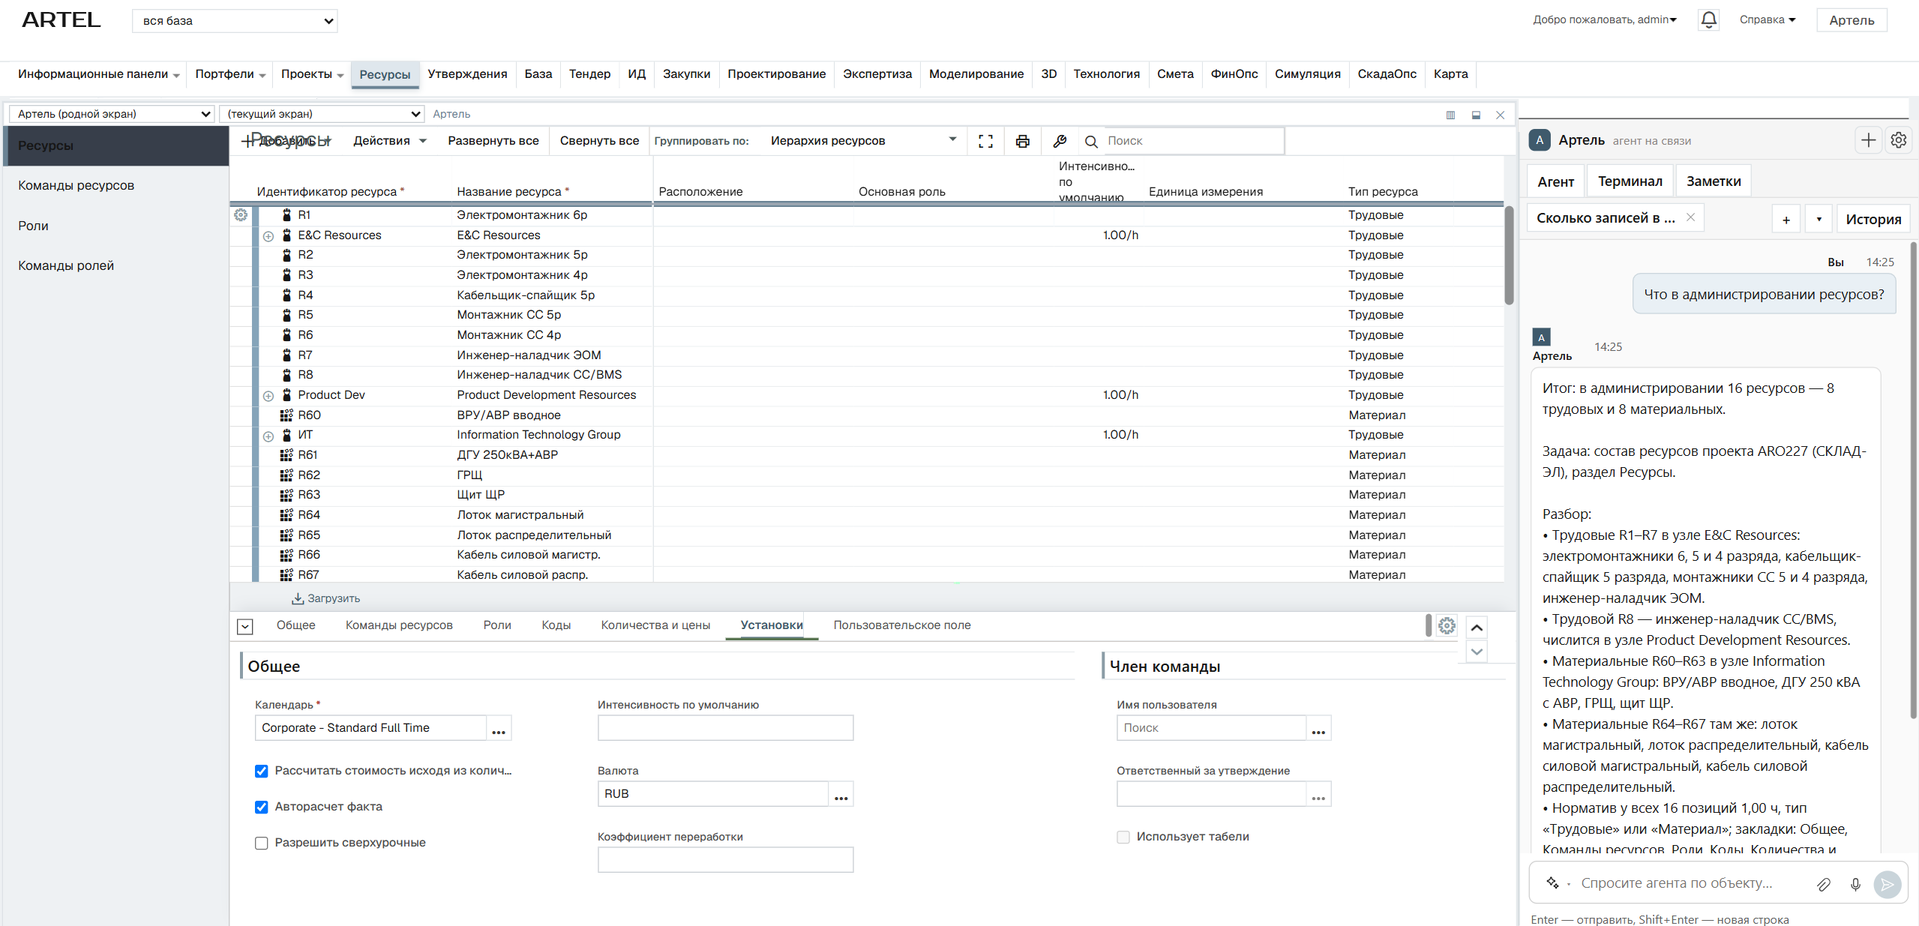Open agent panel settings gear
The height and width of the screenshot is (926, 1919).
point(1898,140)
